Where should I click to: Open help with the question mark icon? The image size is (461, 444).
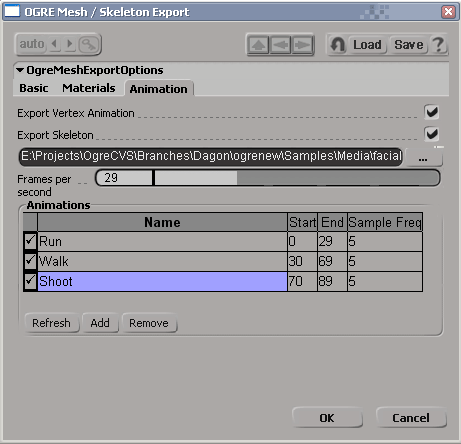pyautogui.click(x=438, y=44)
